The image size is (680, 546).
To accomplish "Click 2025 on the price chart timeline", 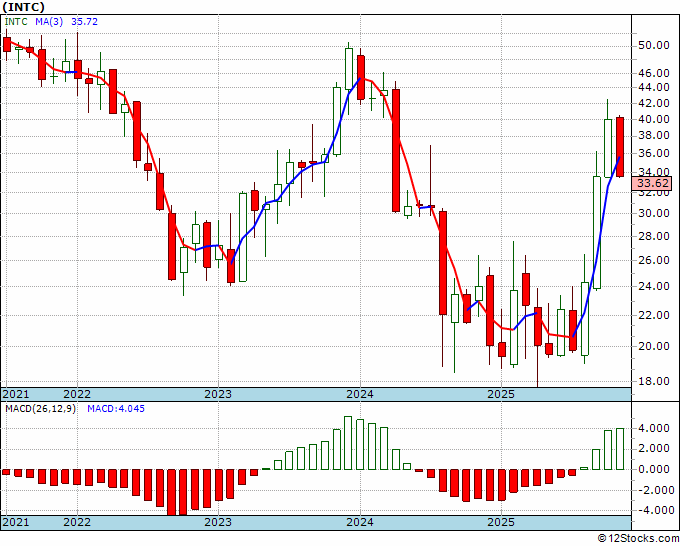I will pyautogui.click(x=501, y=394).
